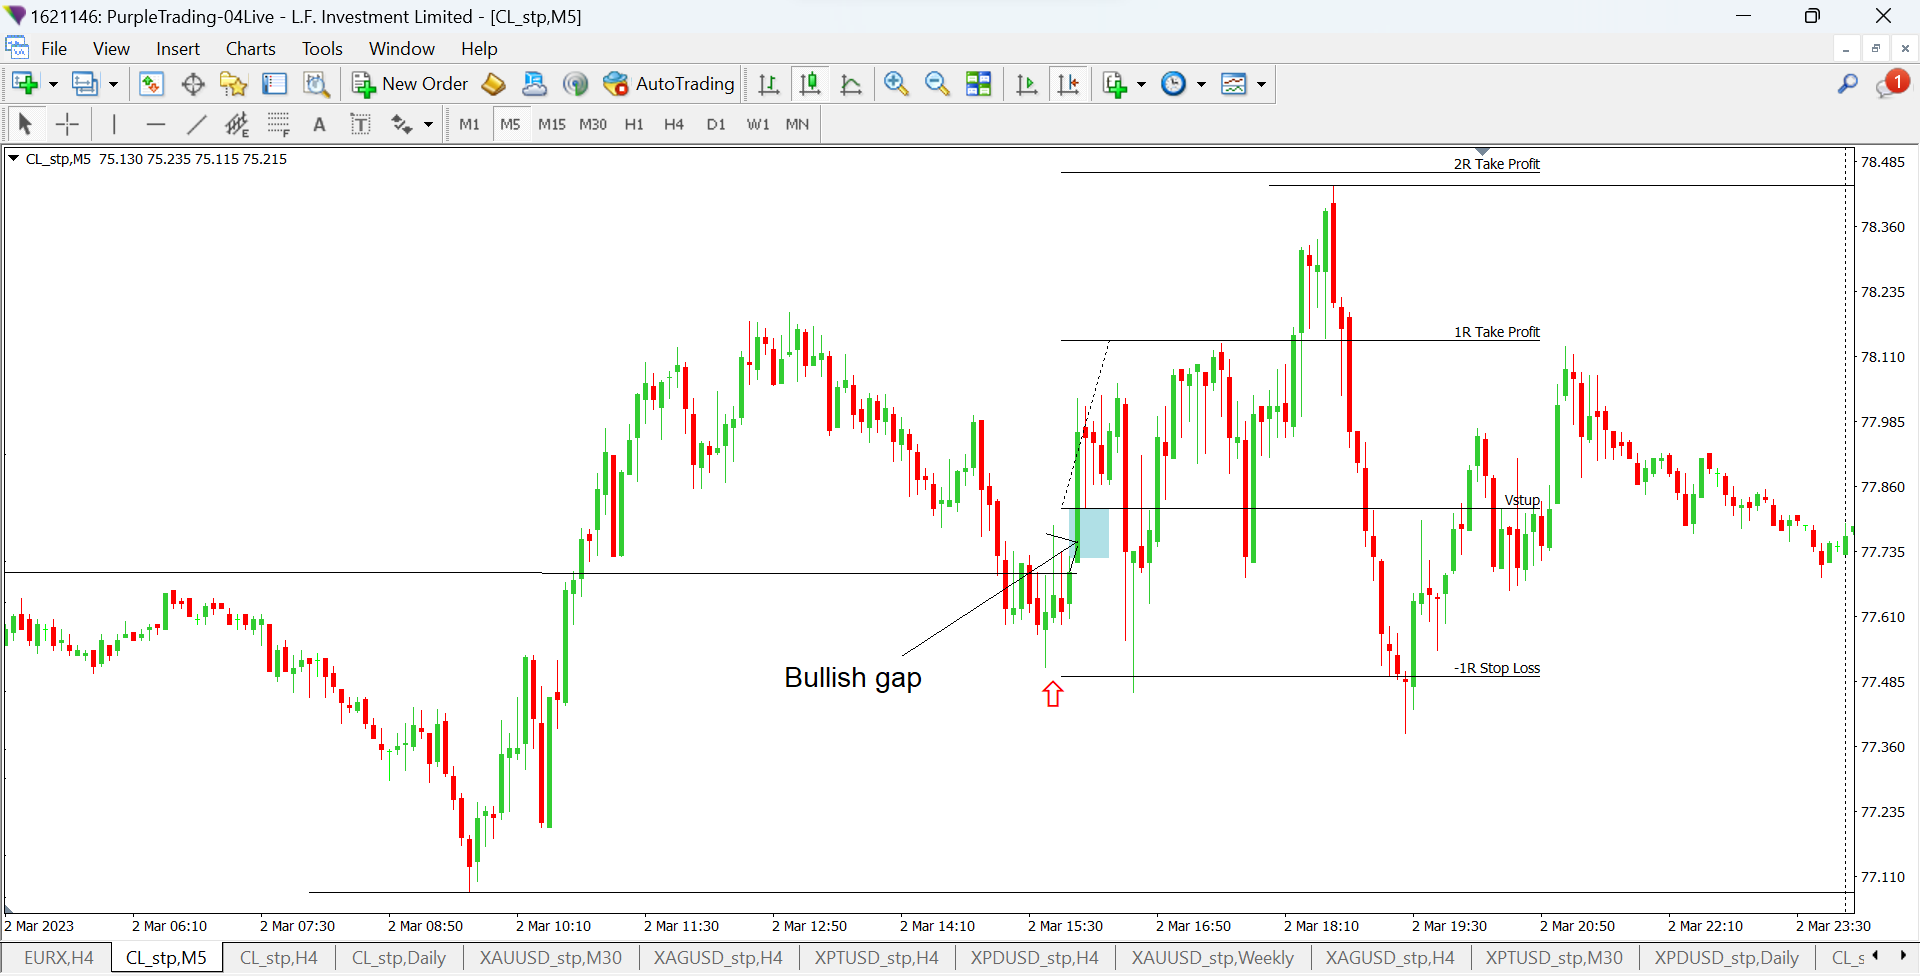Toggle the Terminal panel icon
Screen dimensions: 1920x976
pyautogui.click(x=275, y=84)
